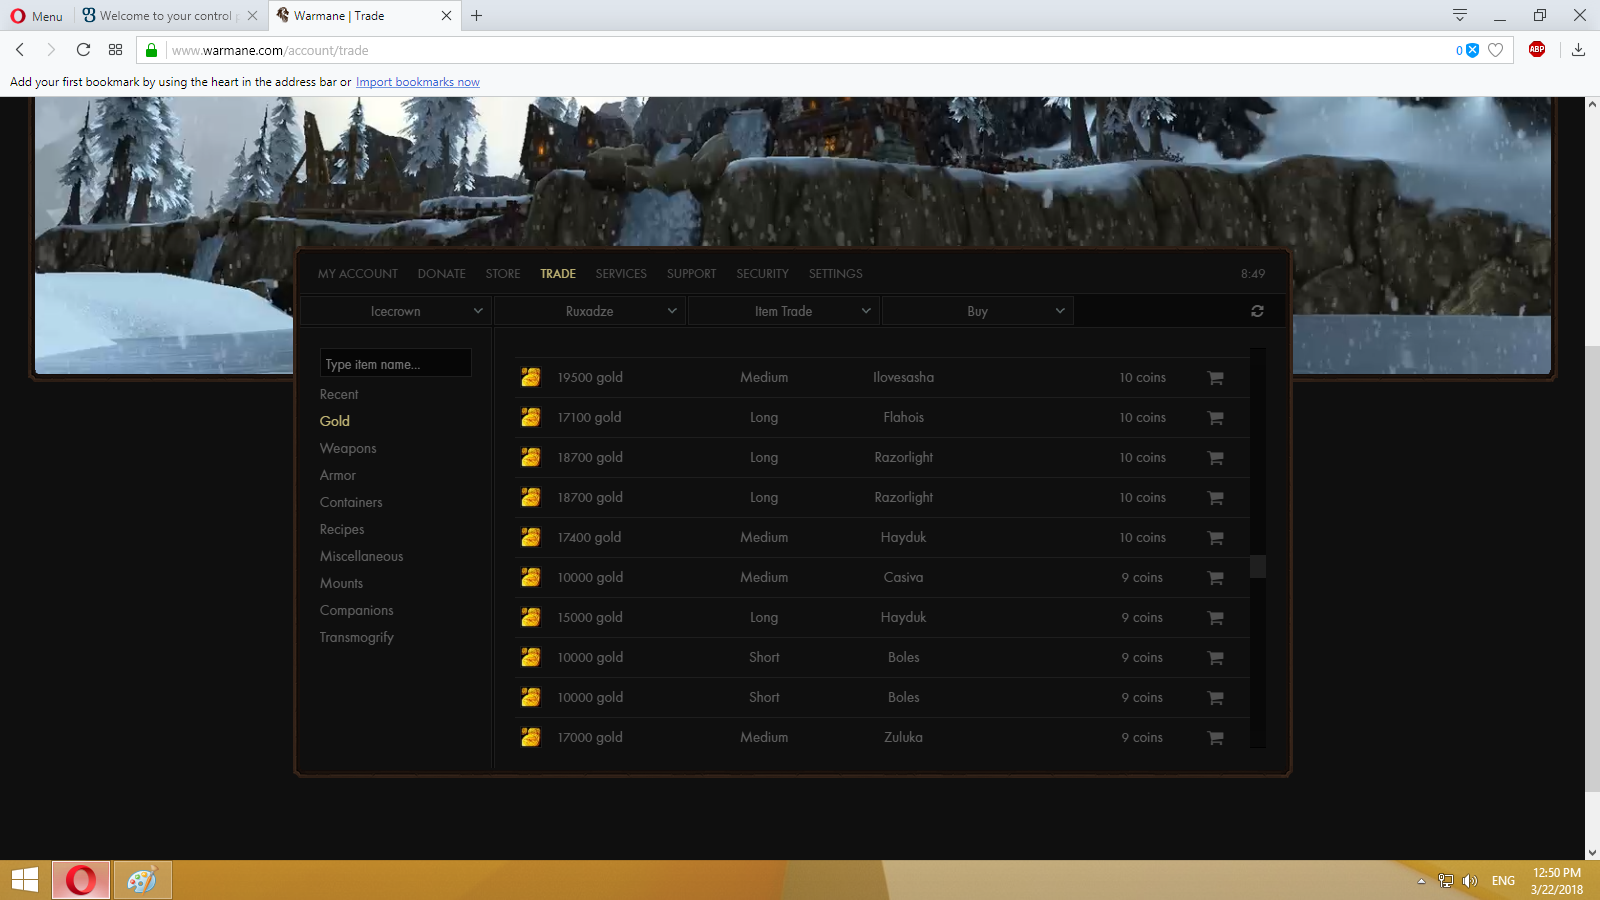Screen dimensions: 1600x900
Task: Click cart icon for 17000 gold Zuluka listing
Action: click(1215, 738)
